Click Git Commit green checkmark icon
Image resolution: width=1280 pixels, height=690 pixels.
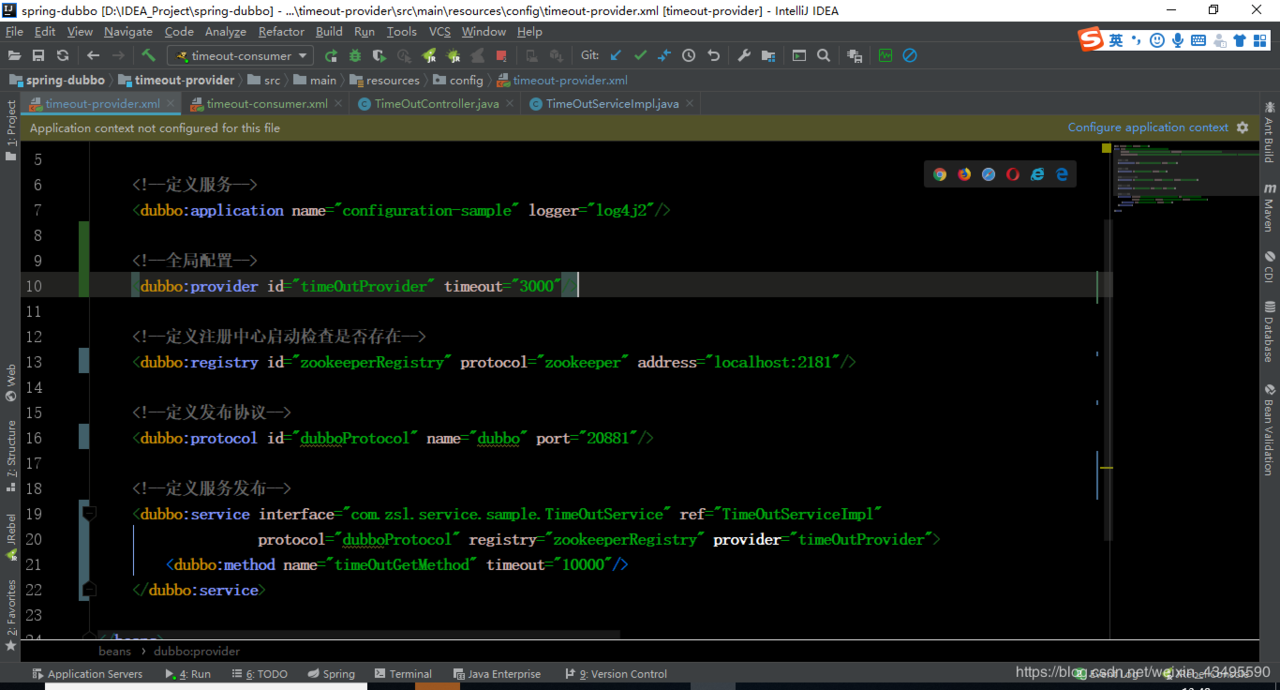640,56
